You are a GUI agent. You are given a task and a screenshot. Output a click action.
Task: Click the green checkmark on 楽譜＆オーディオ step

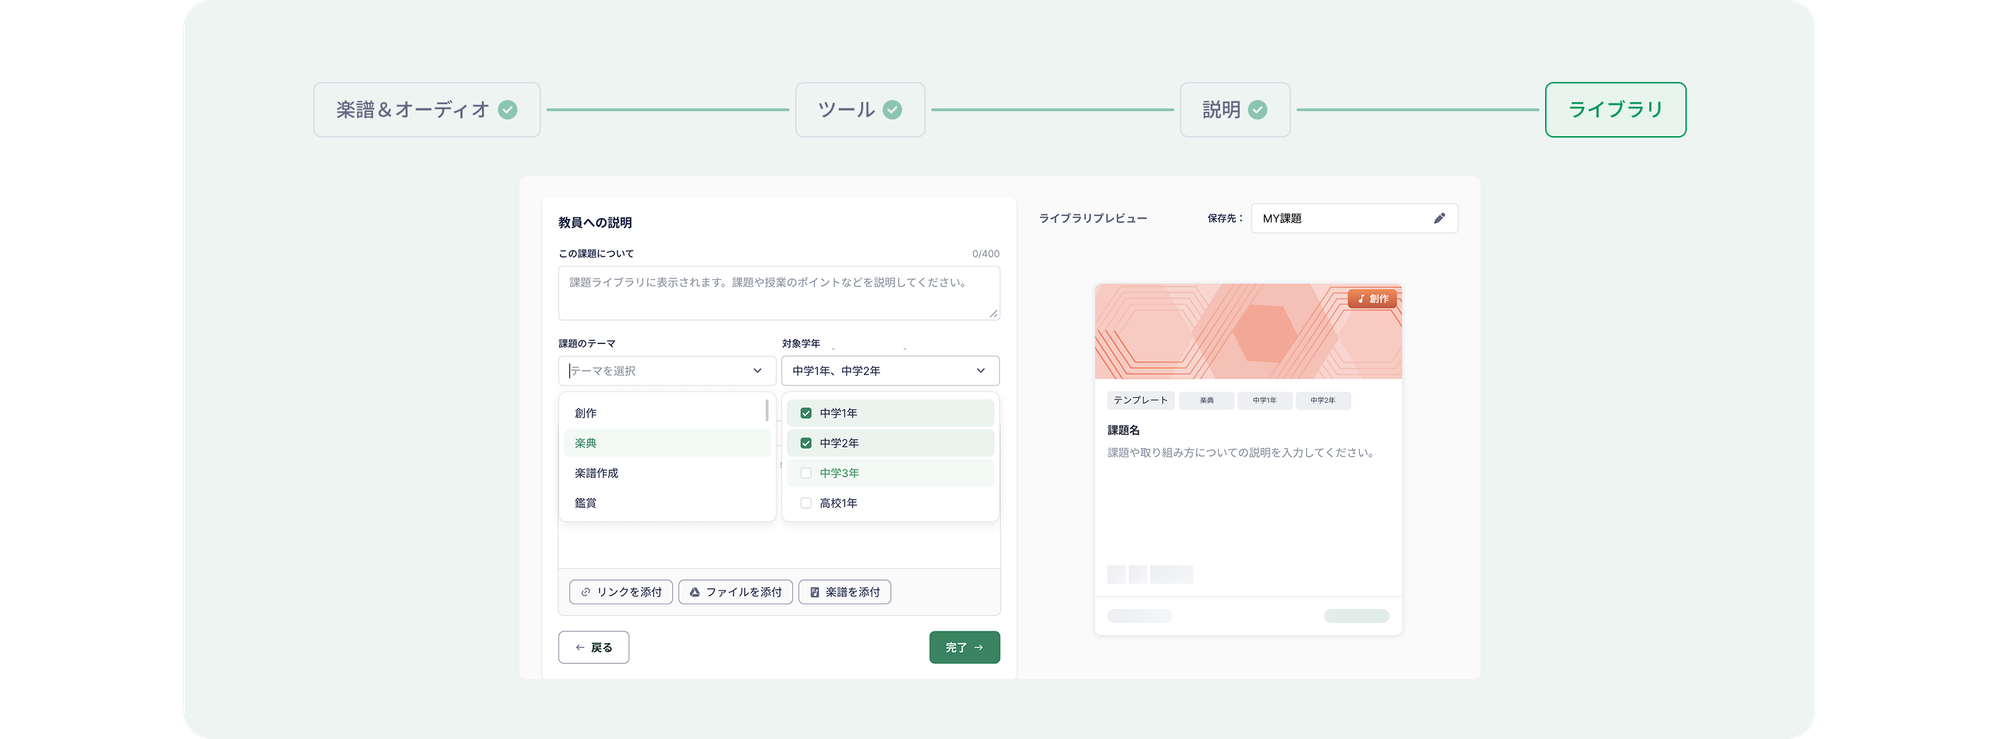[508, 110]
